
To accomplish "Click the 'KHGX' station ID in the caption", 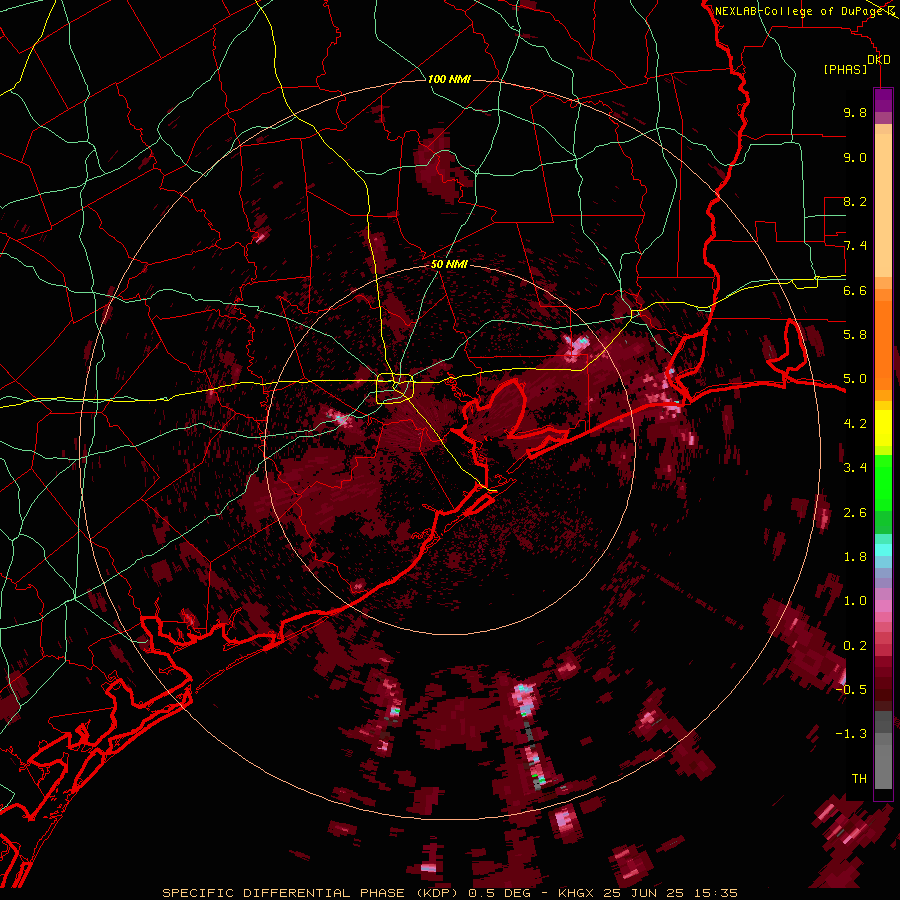I will (x=578, y=893).
